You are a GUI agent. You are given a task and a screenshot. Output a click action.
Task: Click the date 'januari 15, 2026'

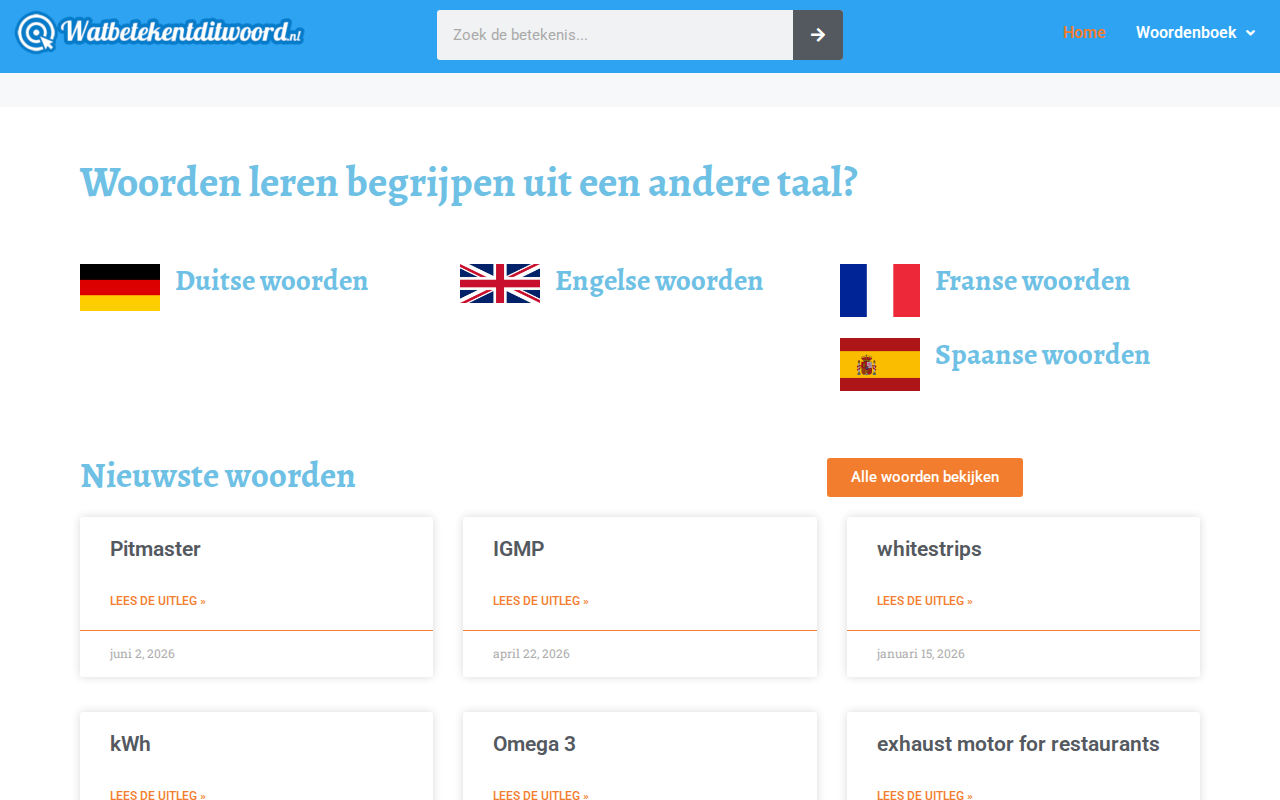pos(921,654)
